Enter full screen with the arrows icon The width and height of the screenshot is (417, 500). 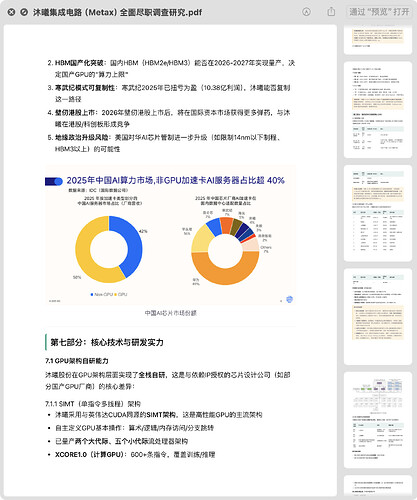tap(24, 12)
